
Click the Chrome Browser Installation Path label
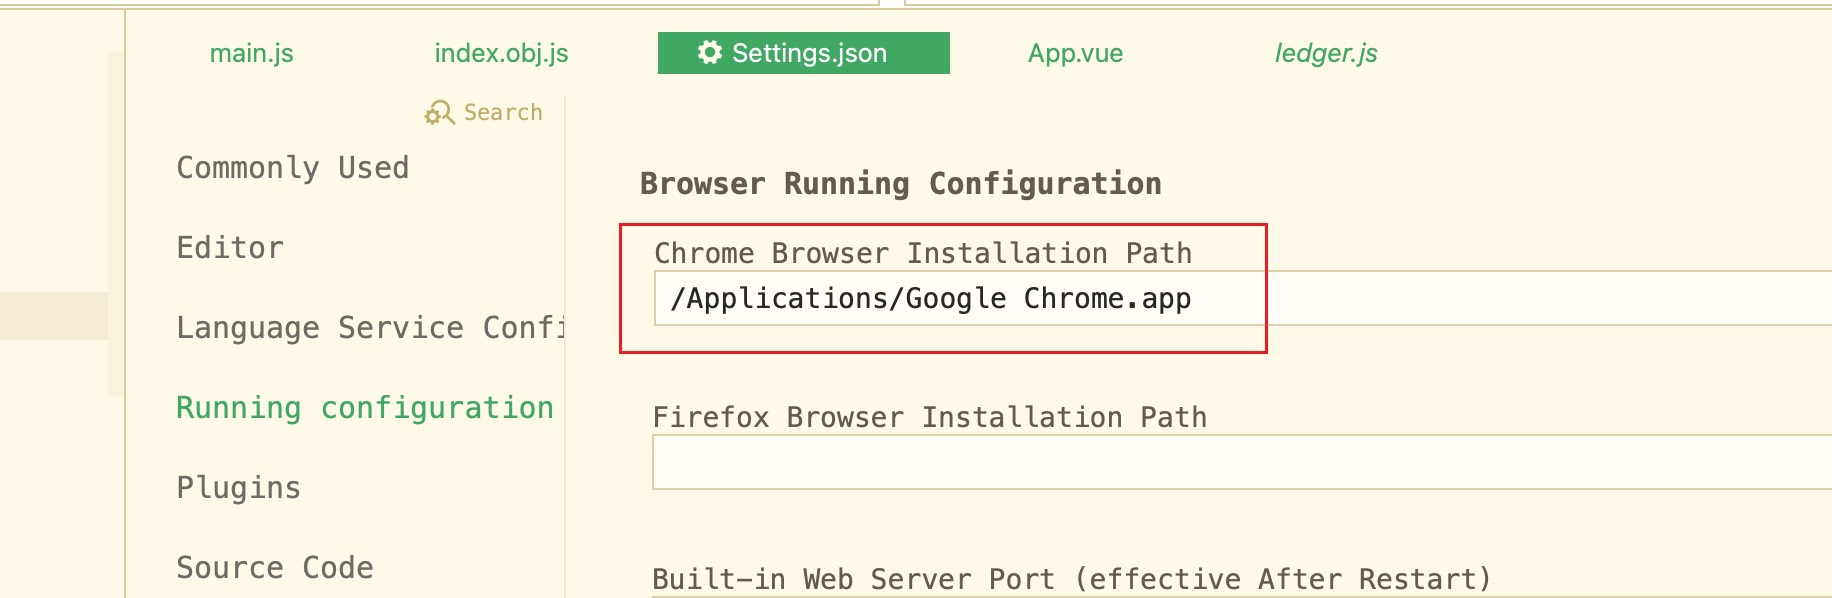point(923,253)
